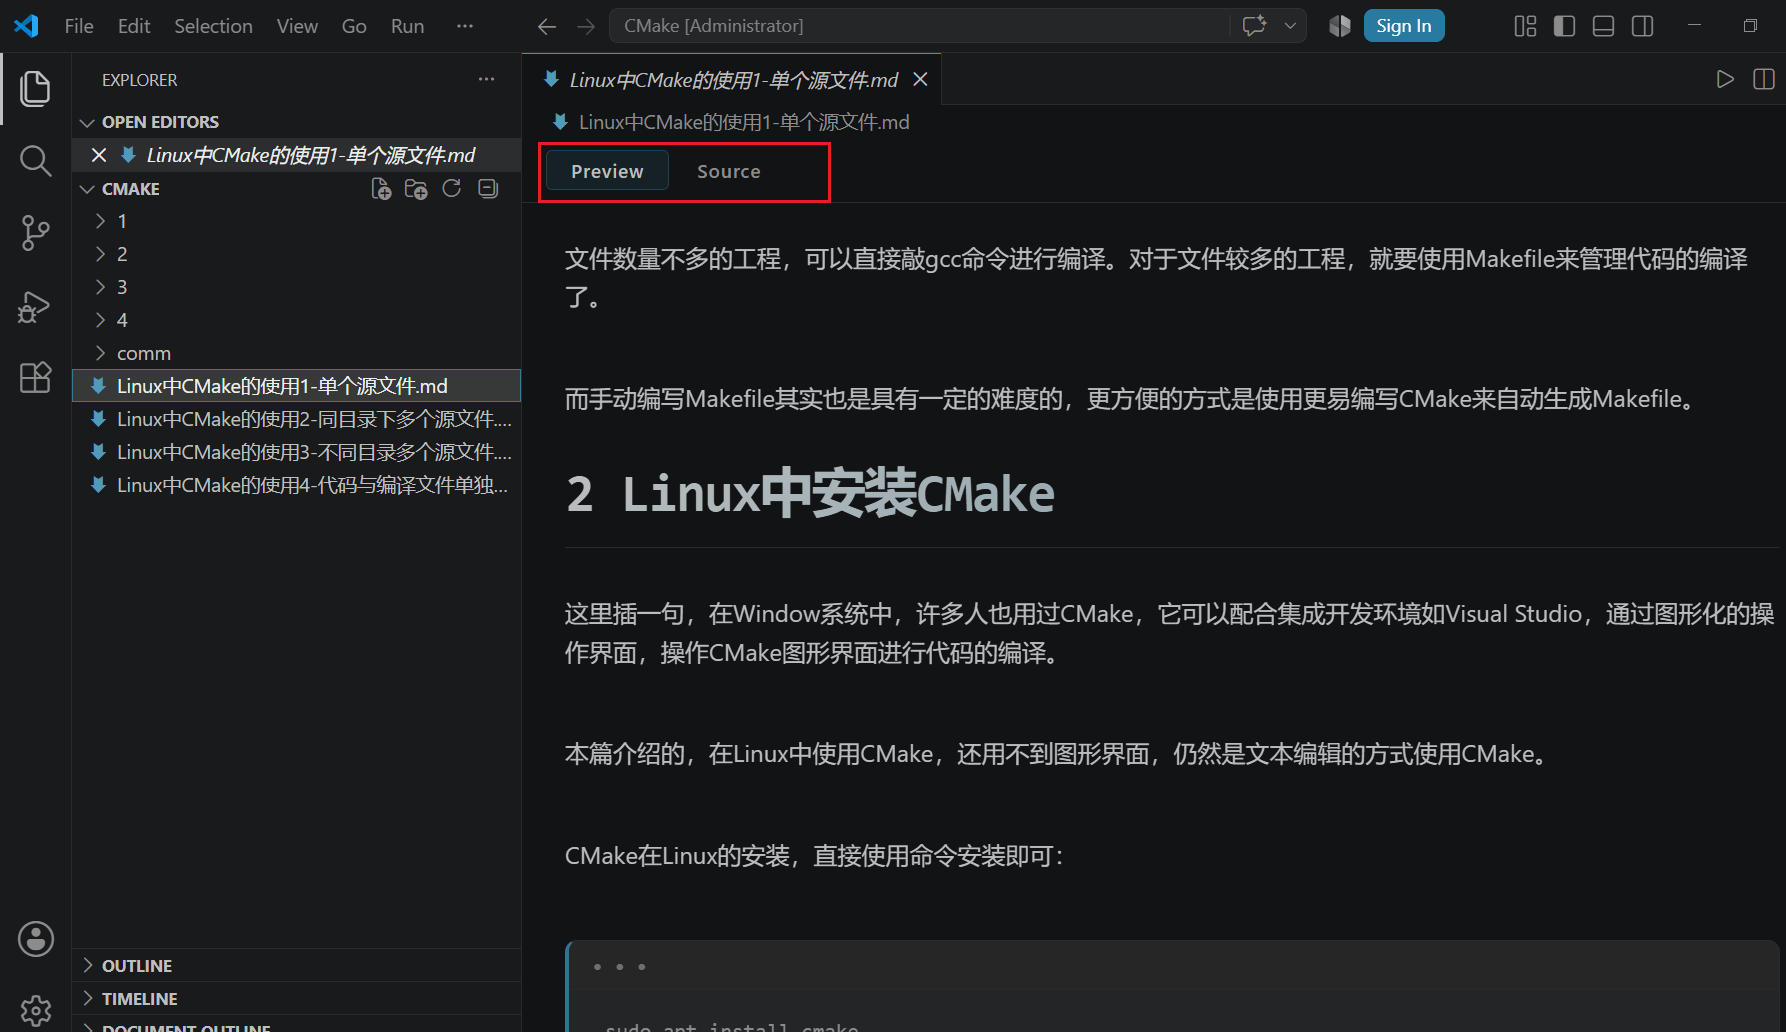Screen dimensions: 1786x1032
Task: Open Customize Layout icon
Action: (1525, 26)
